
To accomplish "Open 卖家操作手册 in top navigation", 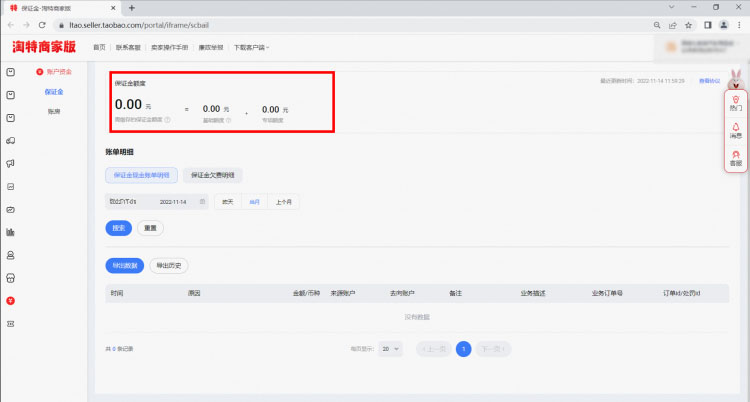I will 169,47.
